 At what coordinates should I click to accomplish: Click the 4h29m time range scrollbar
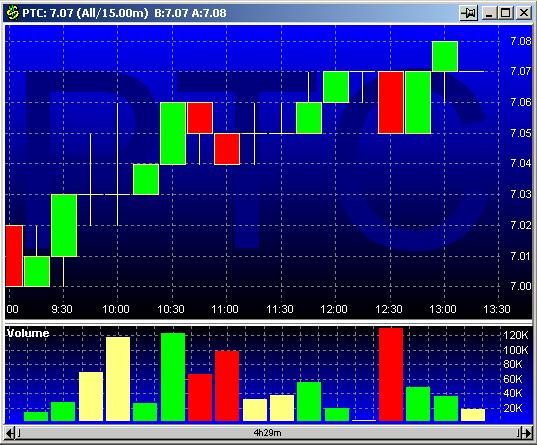(x=268, y=433)
